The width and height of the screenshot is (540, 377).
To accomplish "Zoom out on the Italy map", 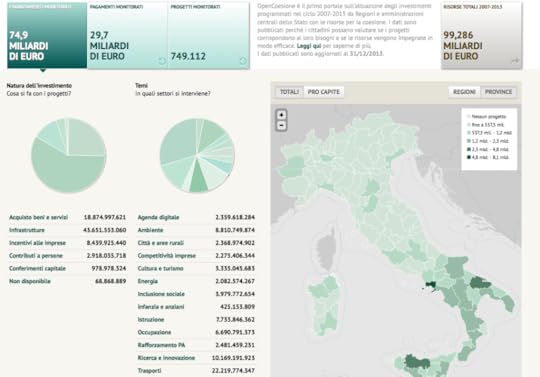I will point(281,126).
